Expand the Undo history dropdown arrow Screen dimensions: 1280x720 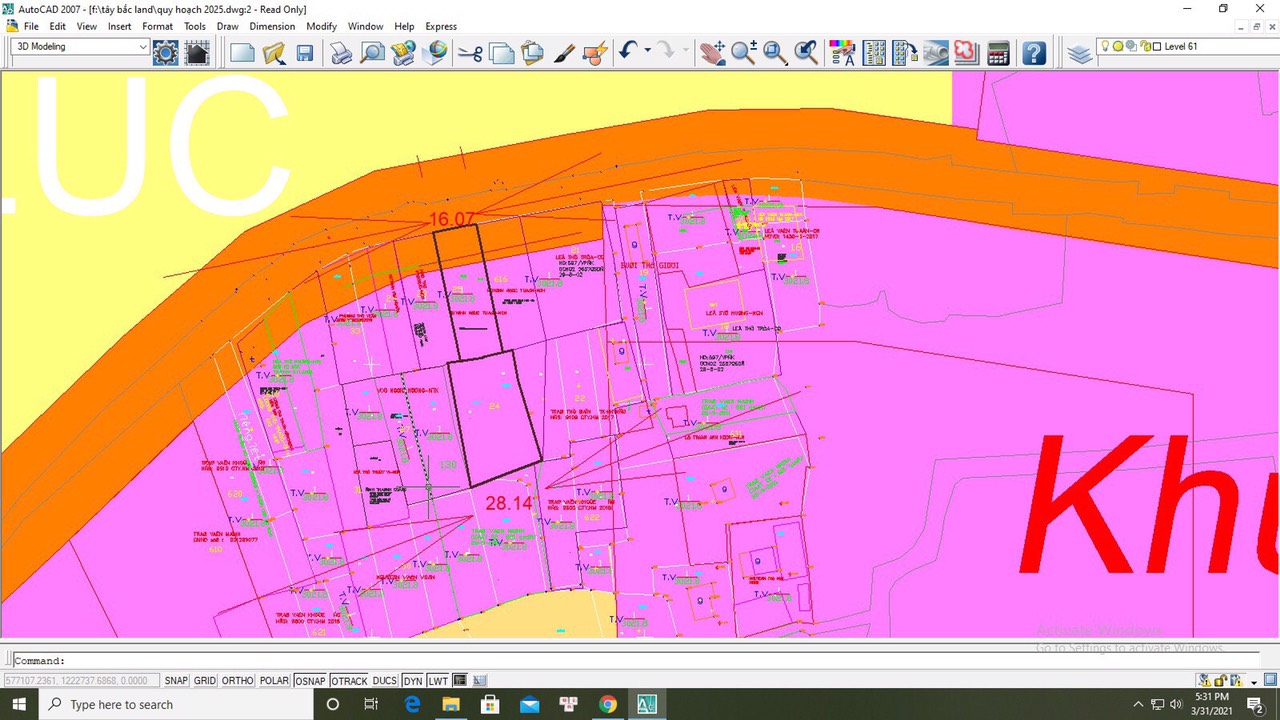tap(648, 51)
